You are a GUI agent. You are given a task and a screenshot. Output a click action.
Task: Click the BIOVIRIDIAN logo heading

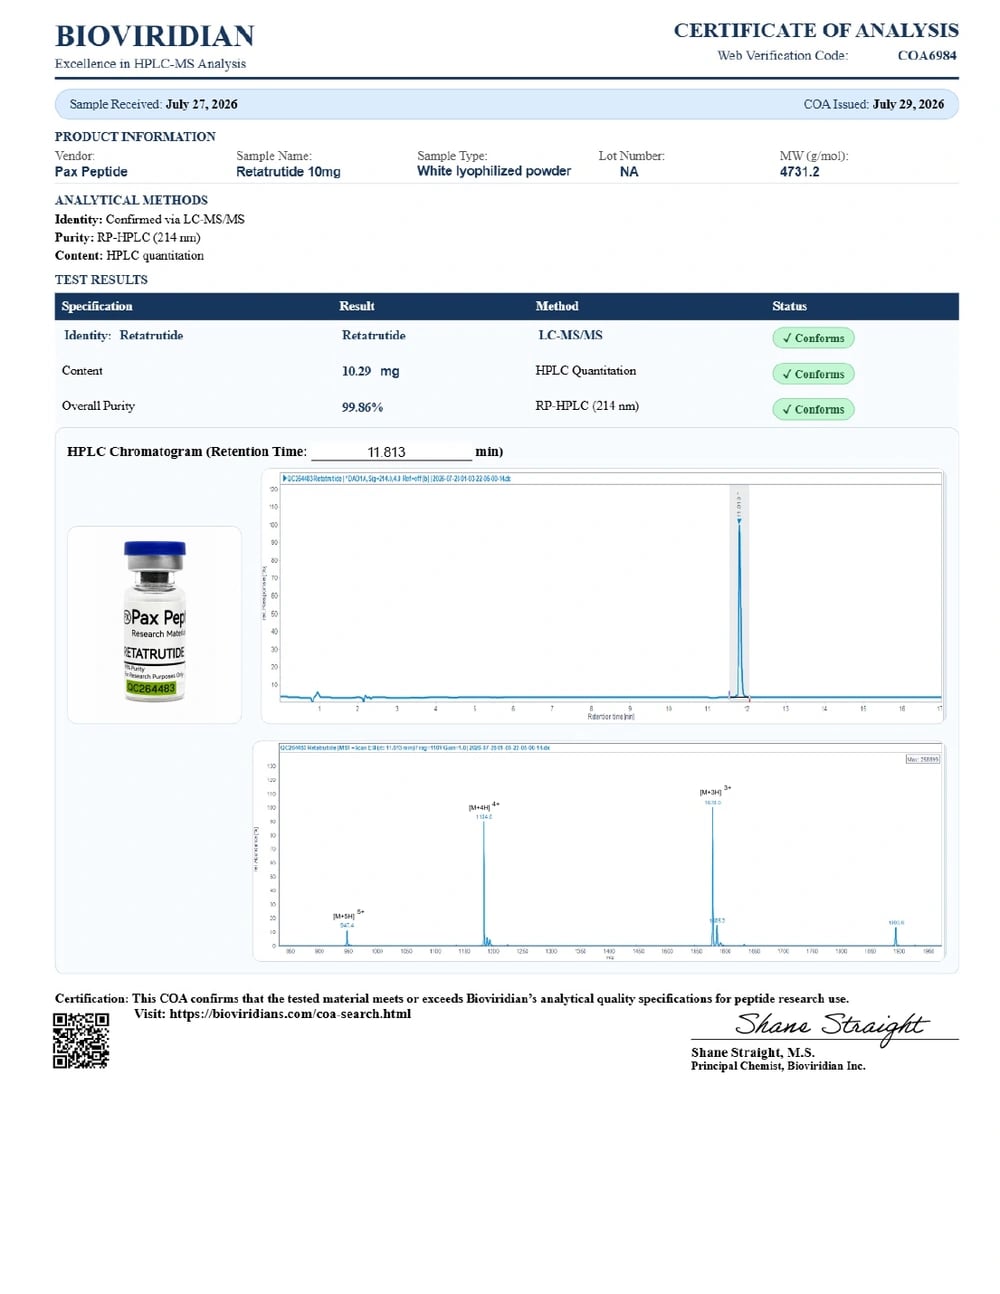(155, 36)
